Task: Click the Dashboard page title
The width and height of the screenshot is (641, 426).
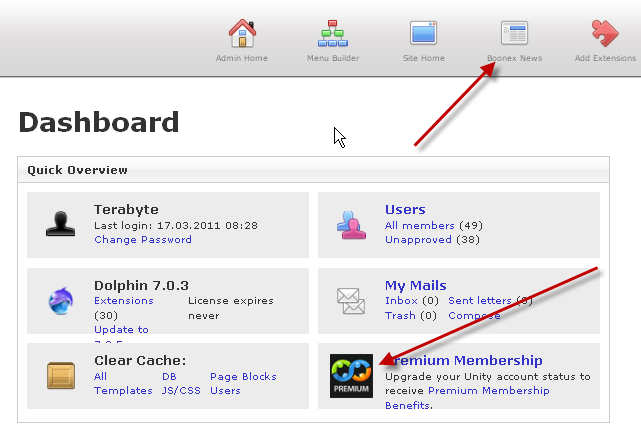Action: tap(99, 122)
